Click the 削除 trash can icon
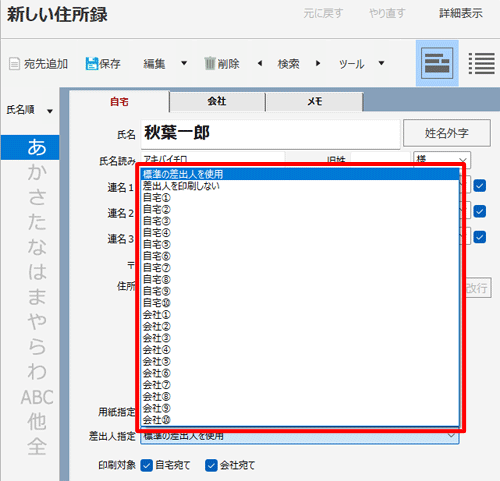Image resolution: width=500 pixels, height=481 pixels. tap(210, 63)
